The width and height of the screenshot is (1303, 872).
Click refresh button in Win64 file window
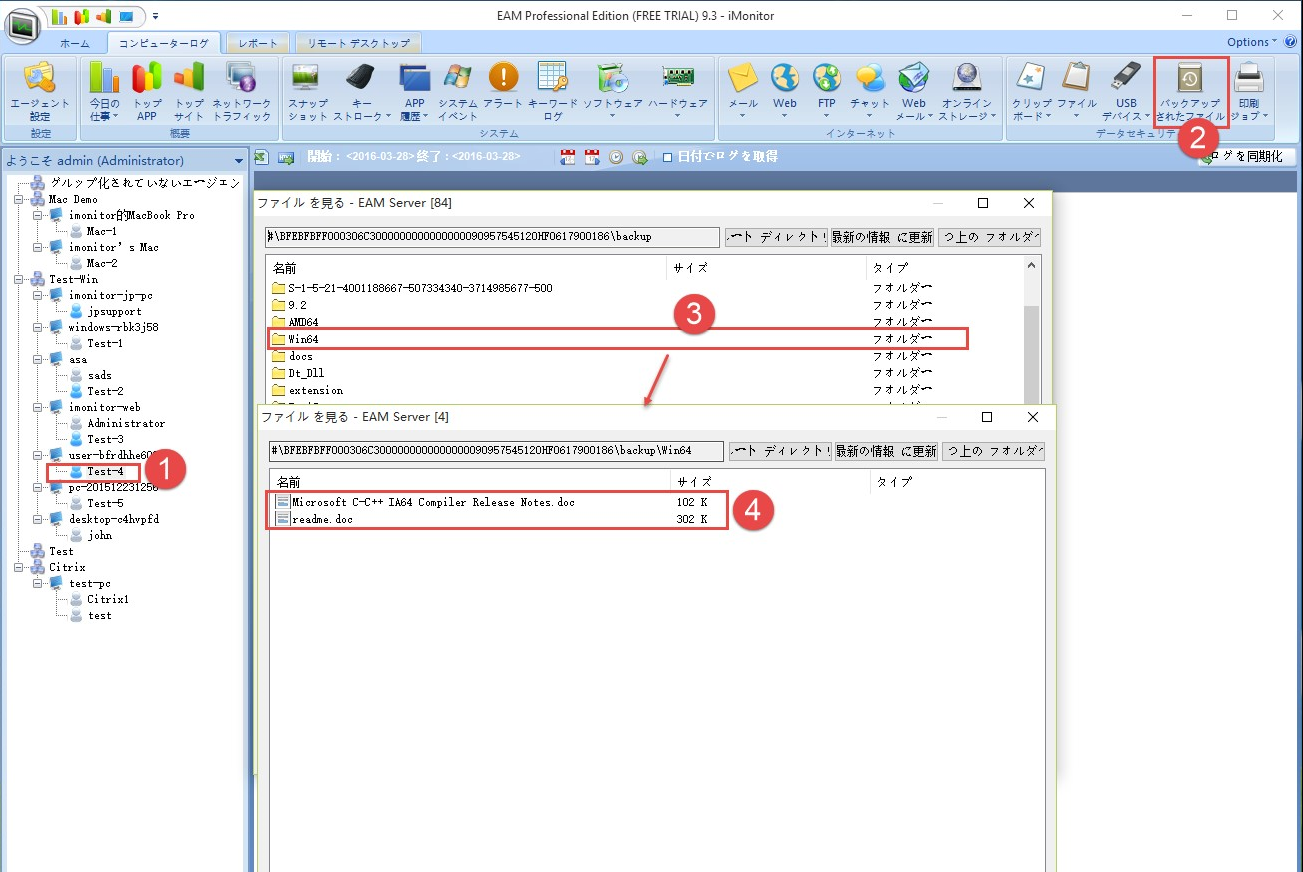(x=886, y=451)
